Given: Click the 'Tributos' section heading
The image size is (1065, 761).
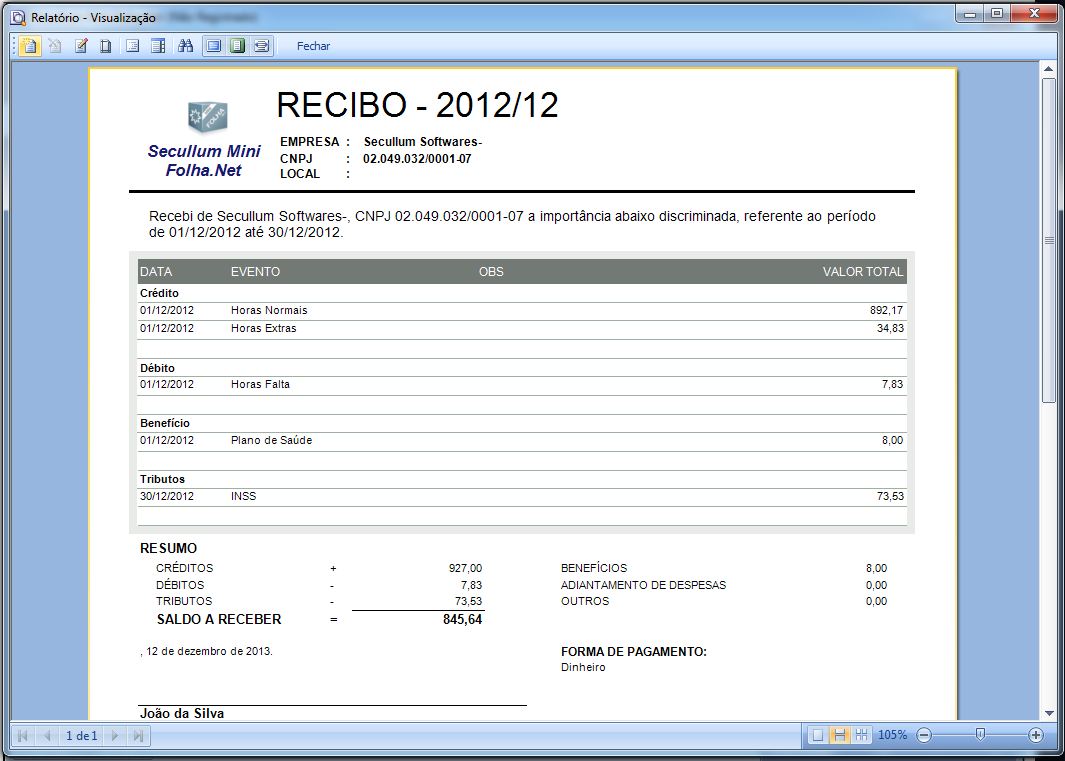Looking at the screenshot, I should tap(162, 480).
